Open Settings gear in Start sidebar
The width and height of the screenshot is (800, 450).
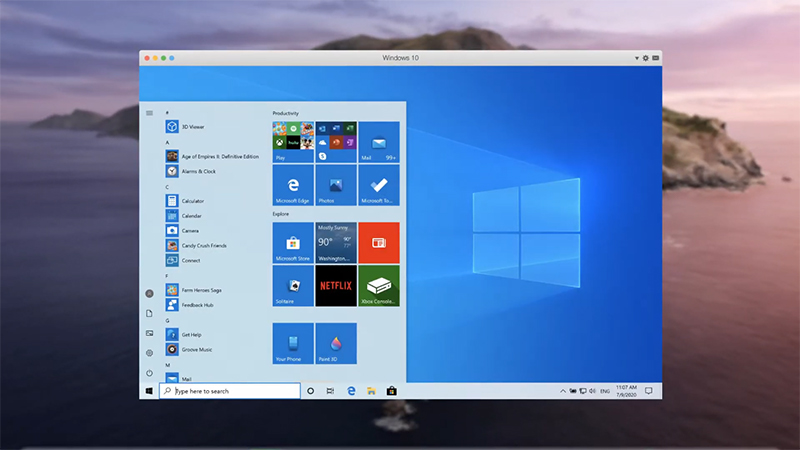(x=149, y=353)
